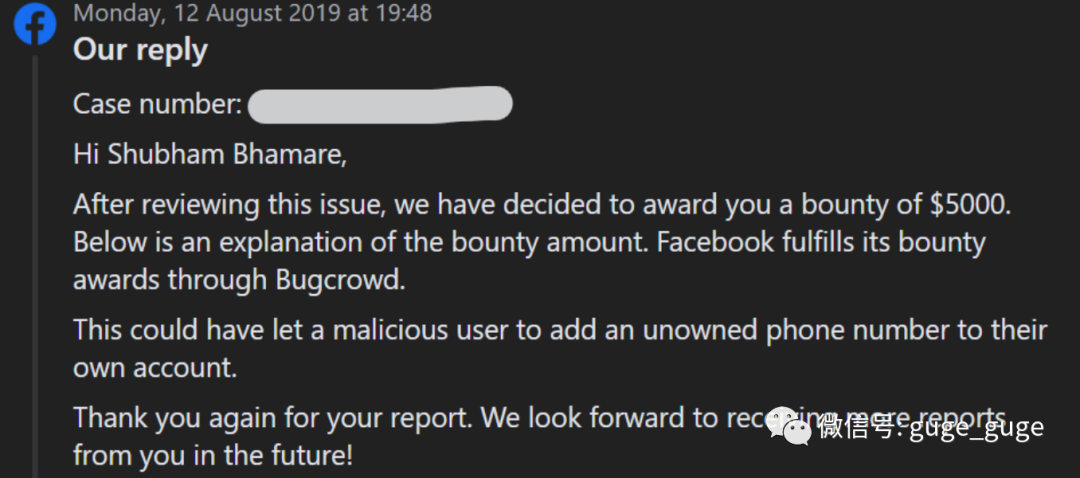Click the Facebook logo icon
Screen dimensions: 1080x478
click(34, 24)
